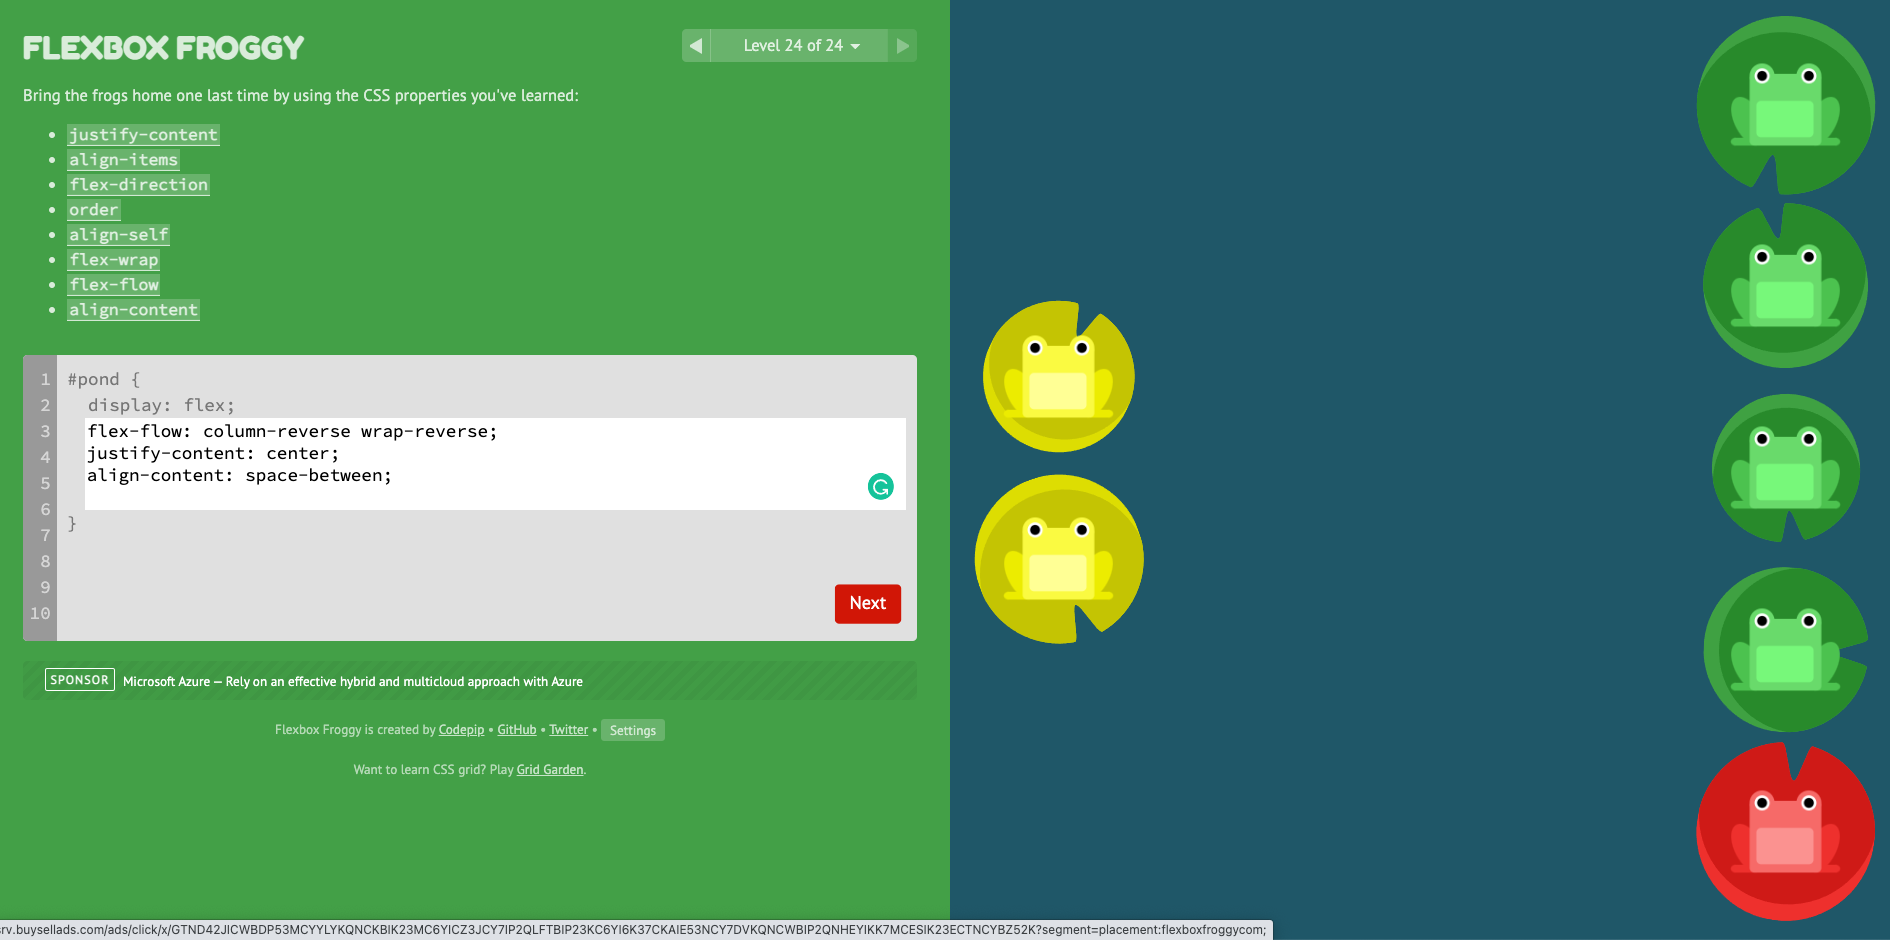Click the justify-content: center line
Image resolution: width=1890 pixels, height=940 pixels.
(213, 453)
